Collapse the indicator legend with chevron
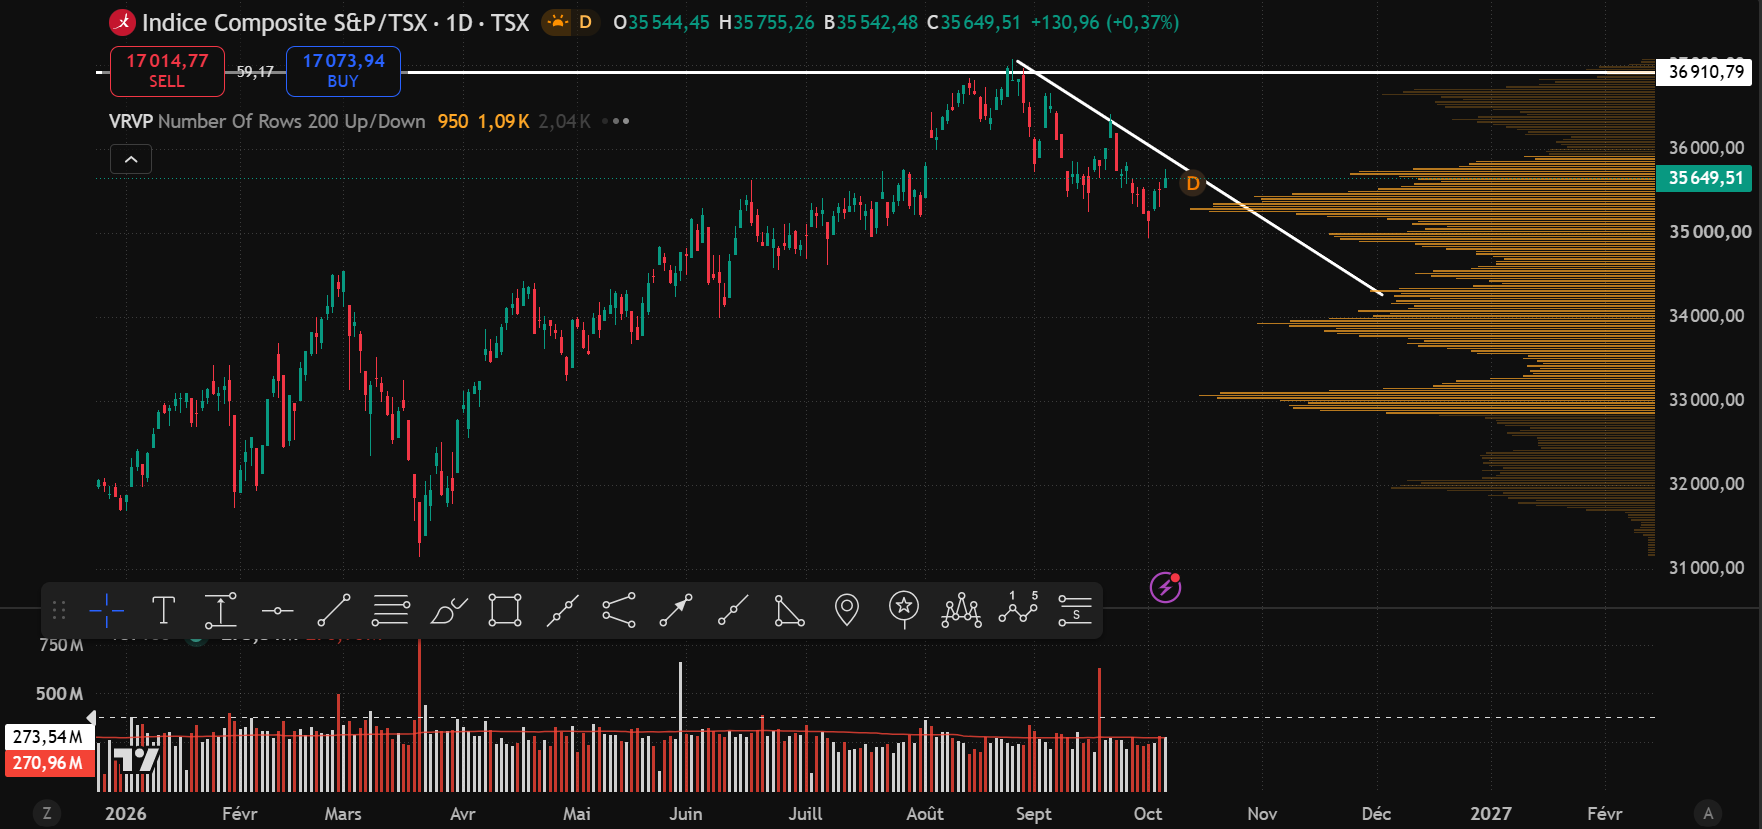The image size is (1762, 829). click(x=131, y=159)
